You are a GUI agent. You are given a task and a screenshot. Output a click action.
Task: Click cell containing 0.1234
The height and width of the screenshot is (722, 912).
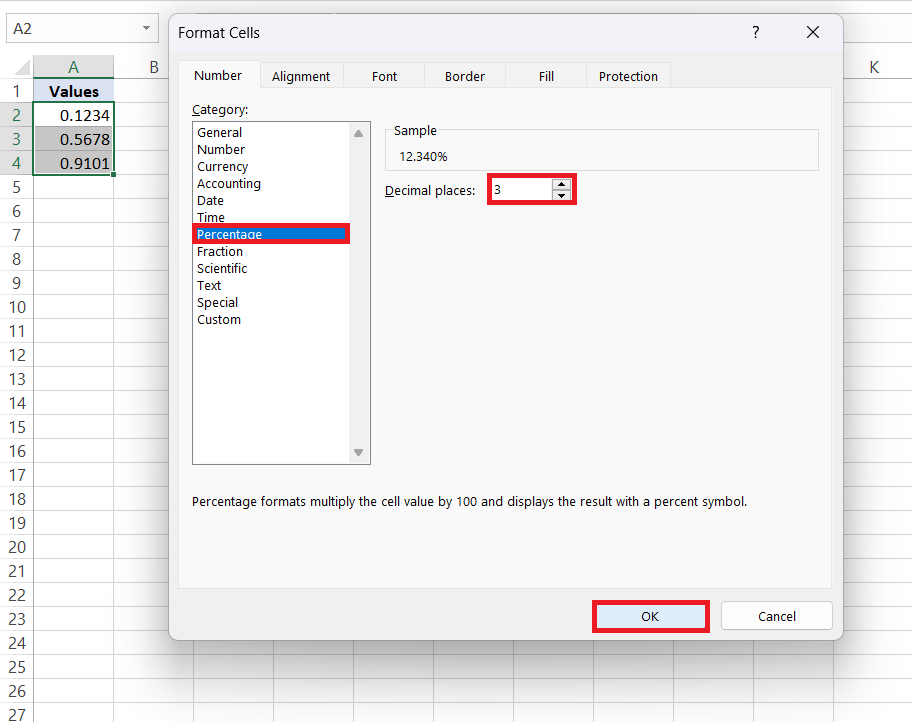(x=73, y=115)
